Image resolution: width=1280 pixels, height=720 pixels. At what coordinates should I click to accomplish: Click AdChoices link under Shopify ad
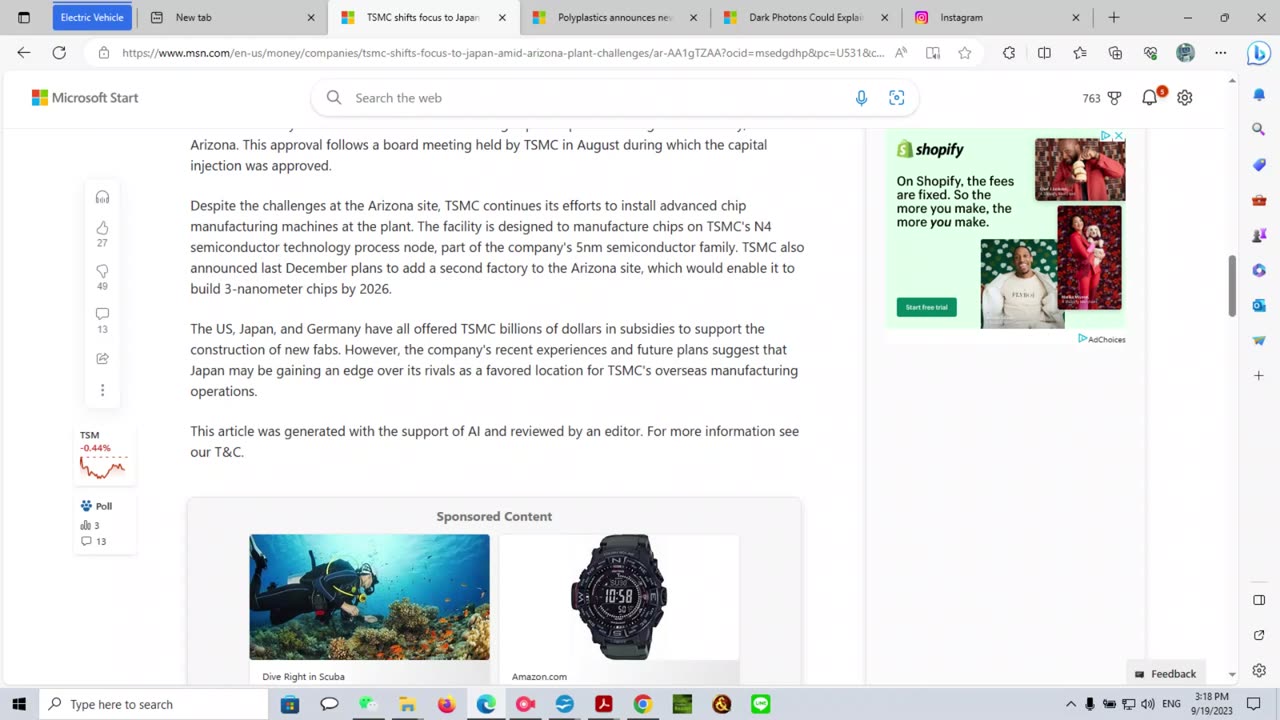click(1102, 339)
